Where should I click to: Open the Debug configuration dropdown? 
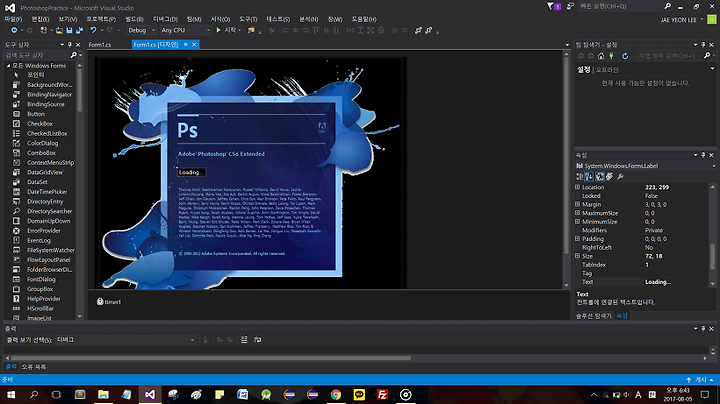click(x=141, y=30)
